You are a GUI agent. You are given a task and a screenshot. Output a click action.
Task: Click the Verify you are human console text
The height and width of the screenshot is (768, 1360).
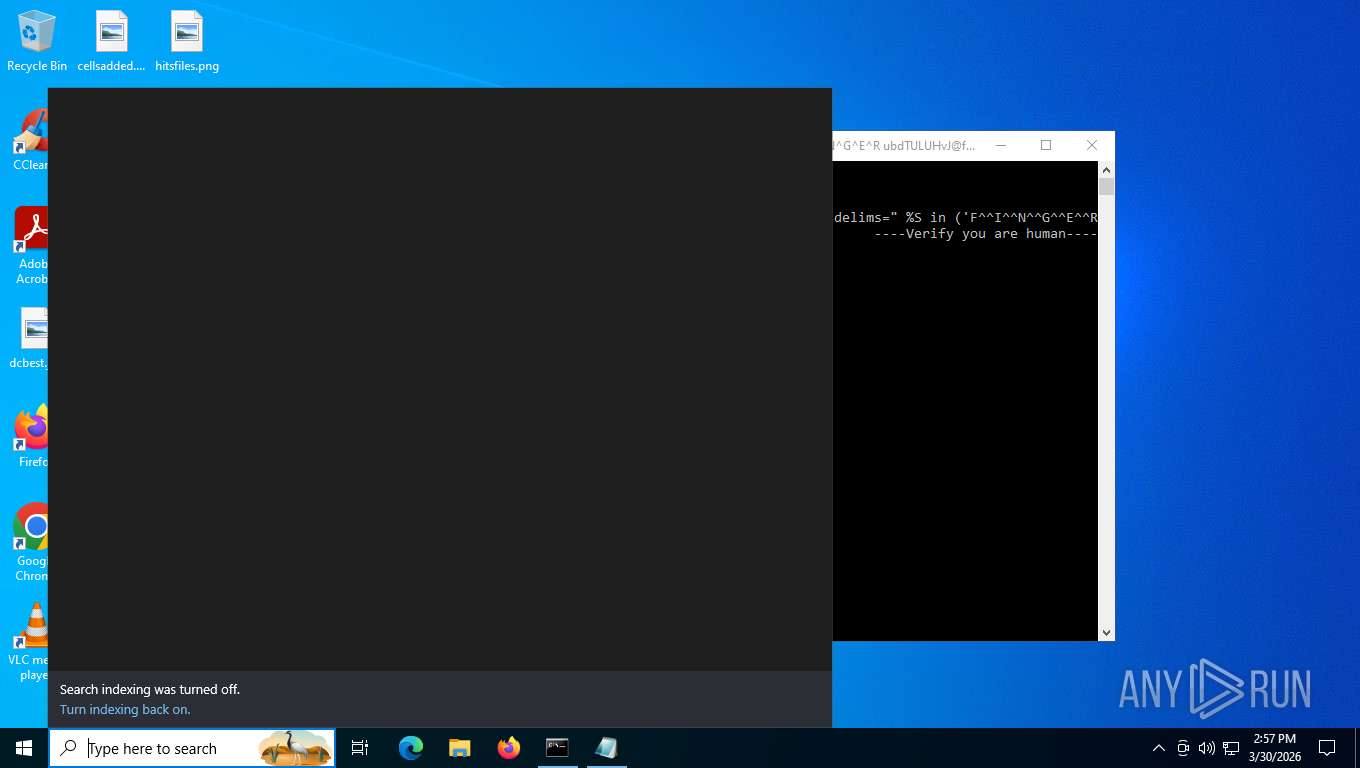(986, 234)
